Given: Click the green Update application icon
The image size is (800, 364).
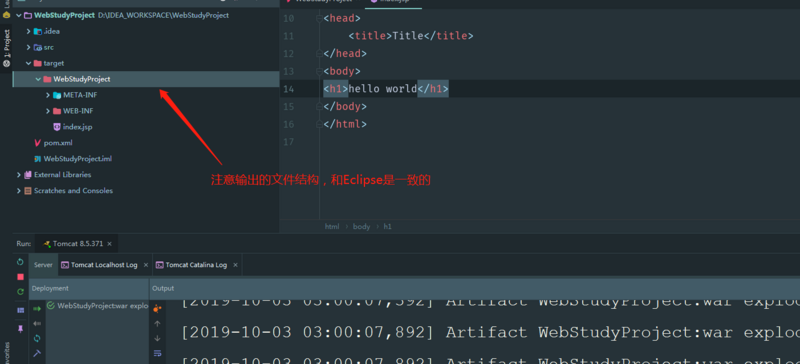Looking at the screenshot, I should click(20, 292).
